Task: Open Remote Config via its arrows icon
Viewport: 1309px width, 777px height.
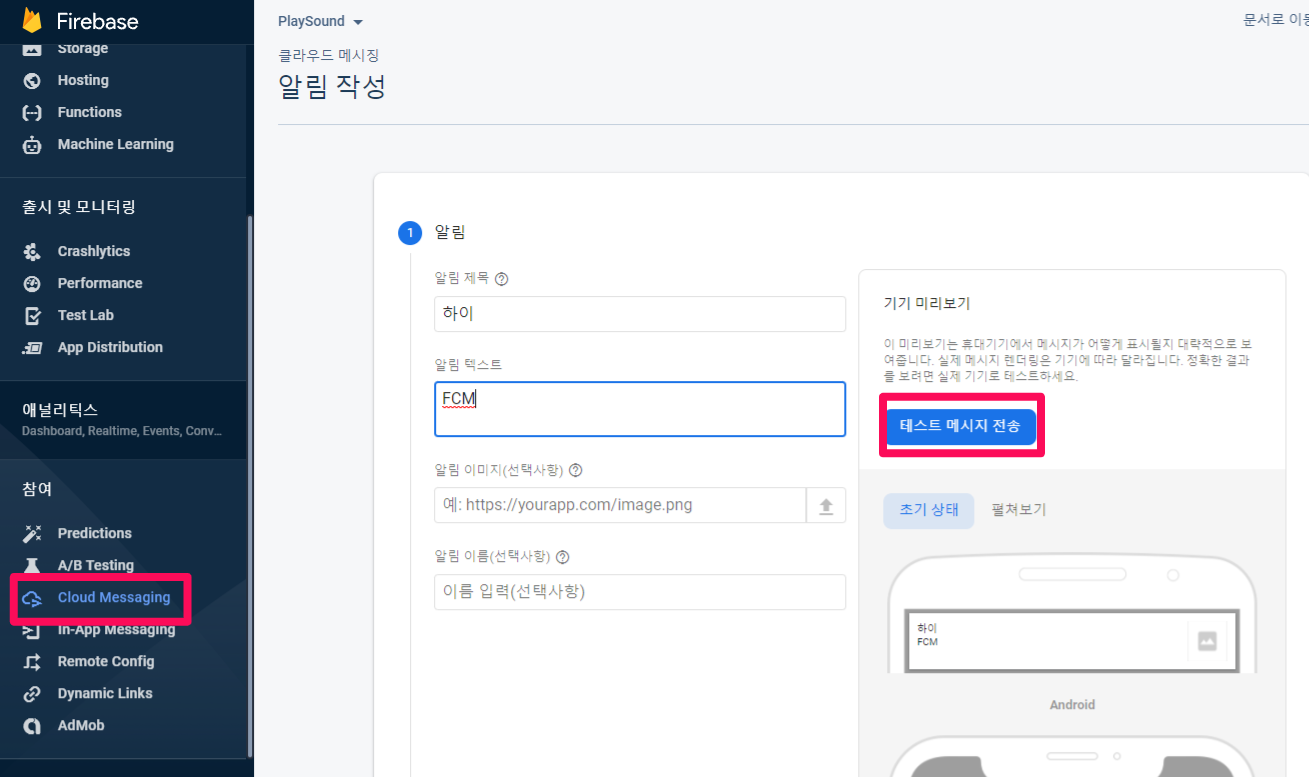Action: [32, 661]
